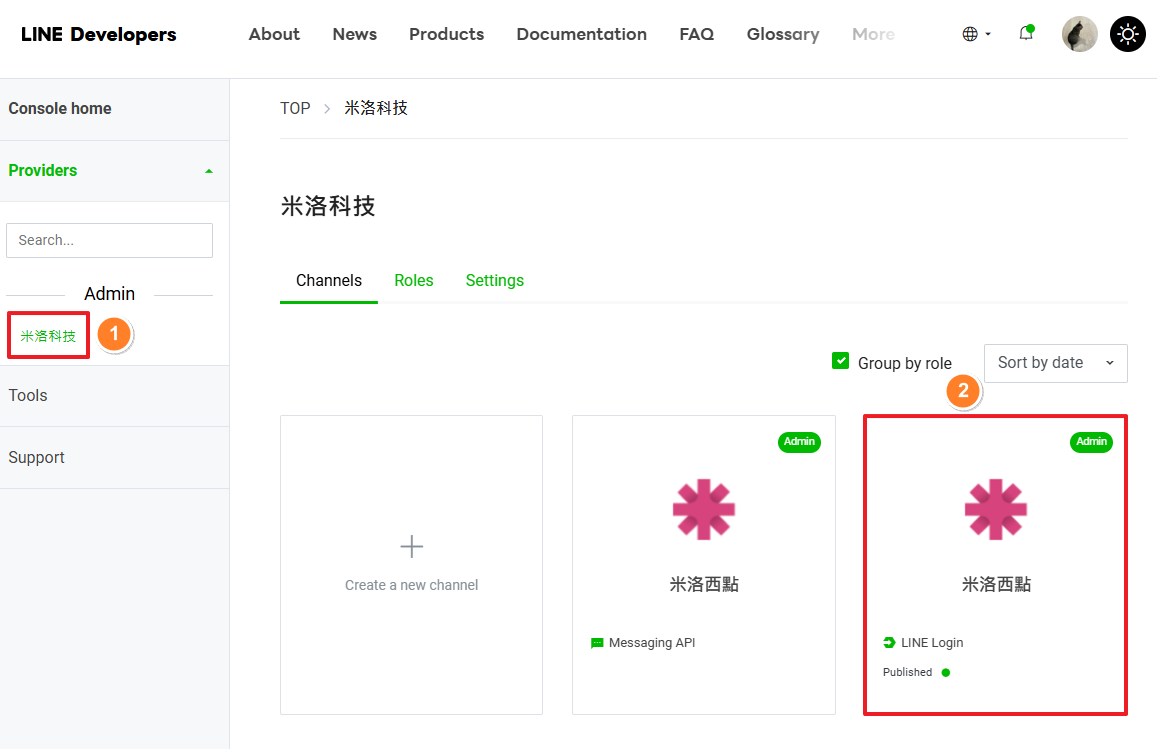The height and width of the screenshot is (749, 1157).
Task: Click the 米洛科技 provider link in sidebar
Action: [x=48, y=336]
